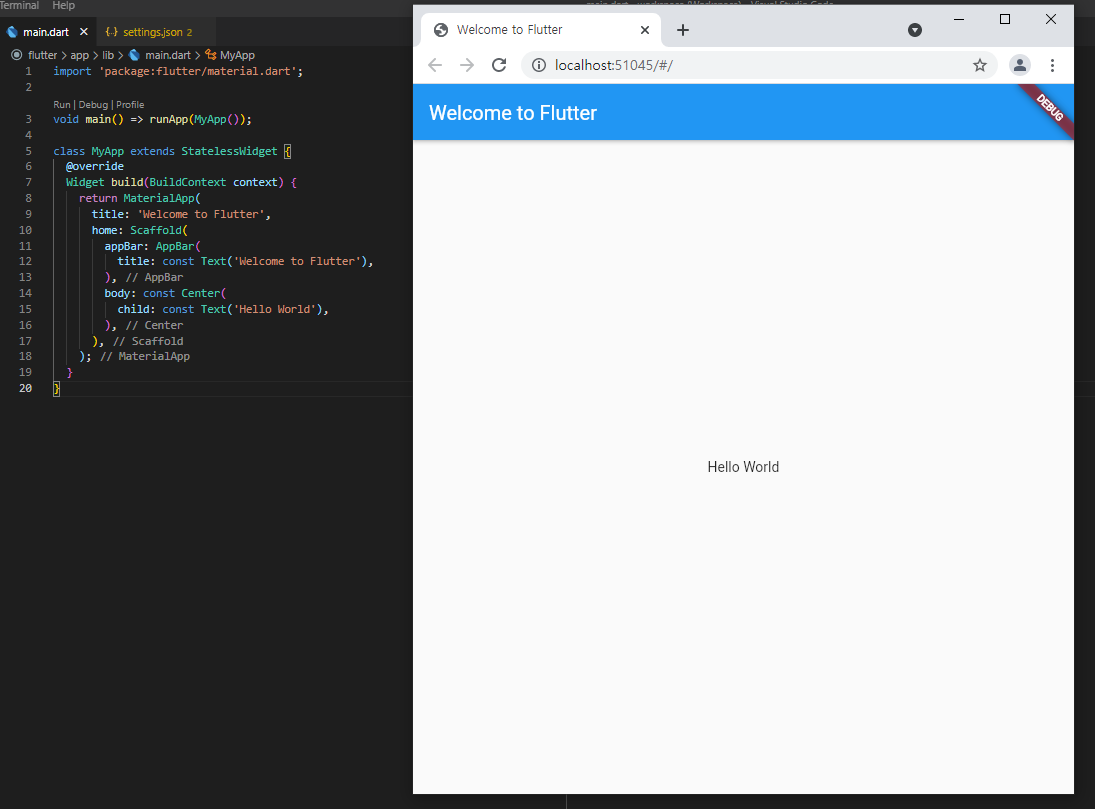This screenshot has width=1095, height=809.
Task: Minimize the Chrome window
Action: [959, 20]
